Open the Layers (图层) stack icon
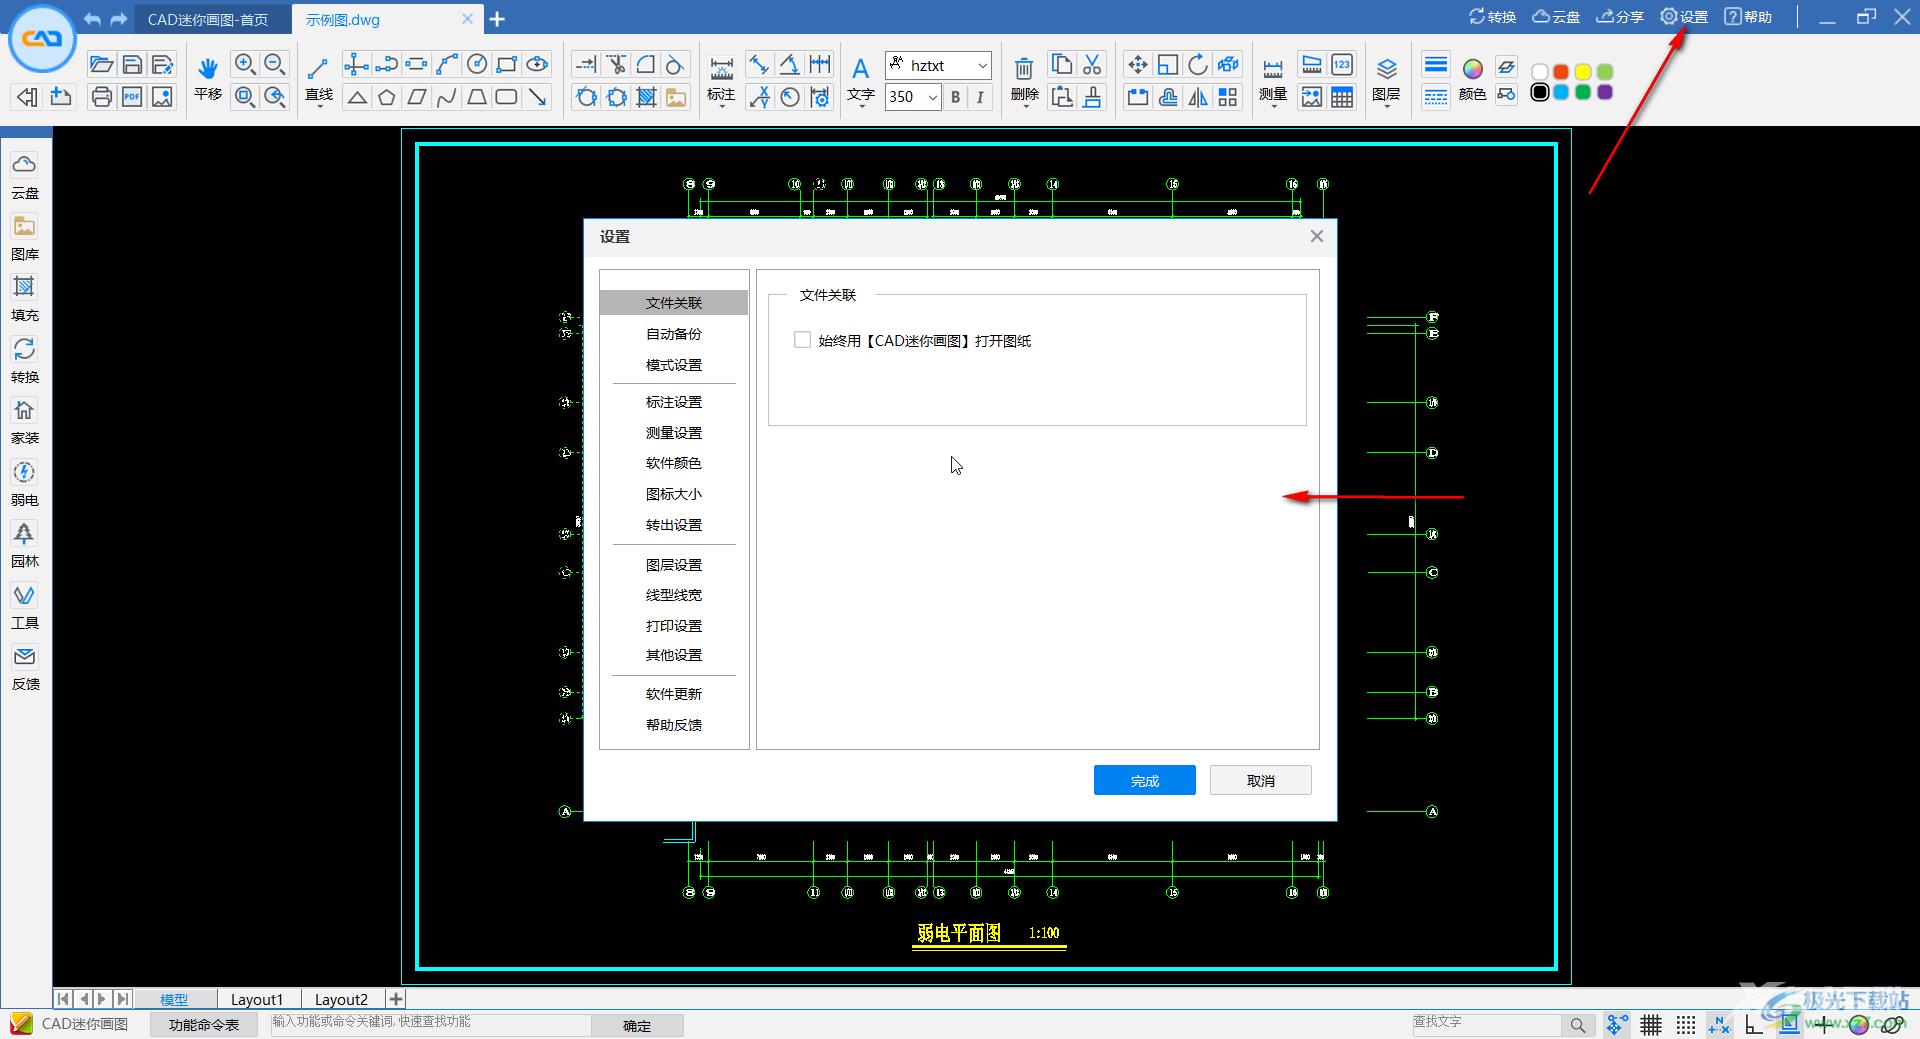1920x1039 pixels. pyautogui.click(x=1386, y=68)
